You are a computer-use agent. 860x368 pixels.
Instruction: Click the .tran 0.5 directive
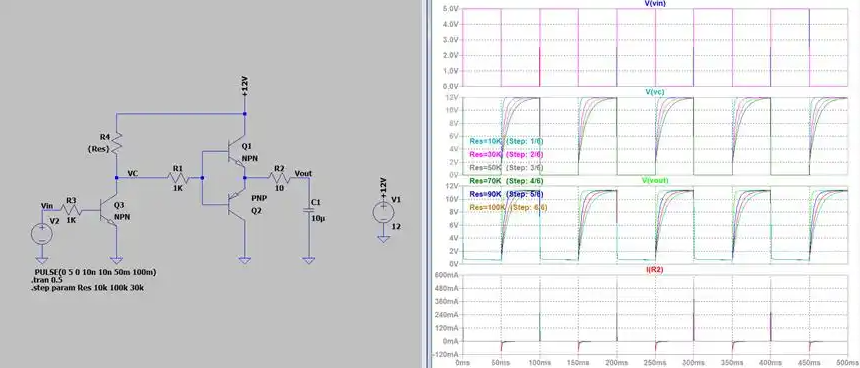click(x=47, y=280)
